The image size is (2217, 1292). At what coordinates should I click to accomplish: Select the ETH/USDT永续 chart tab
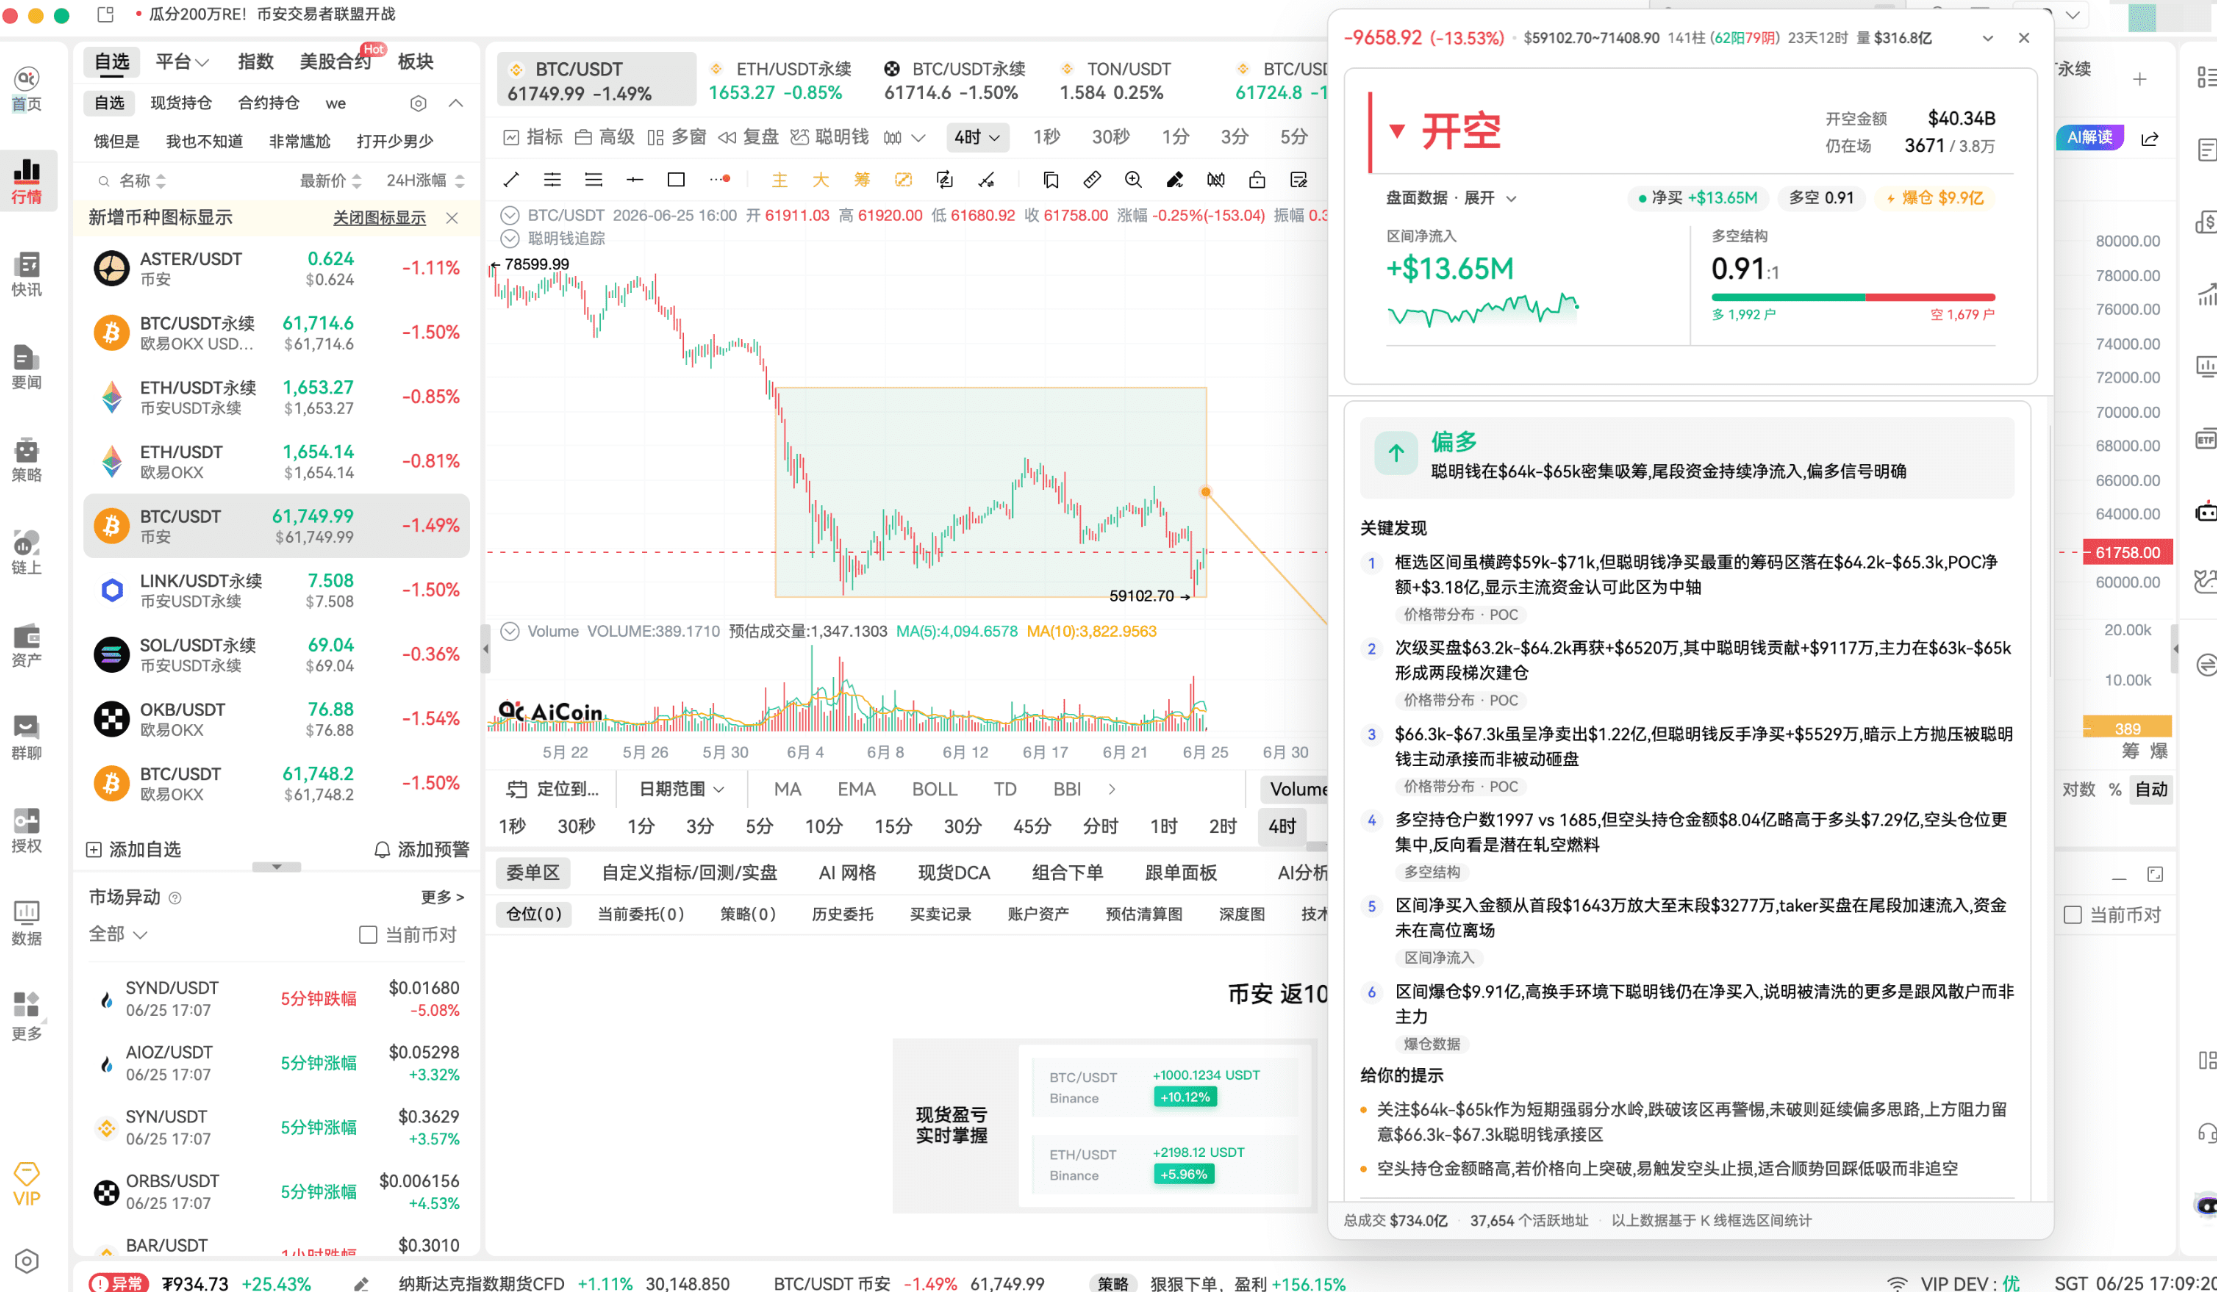click(x=781, y=80)
